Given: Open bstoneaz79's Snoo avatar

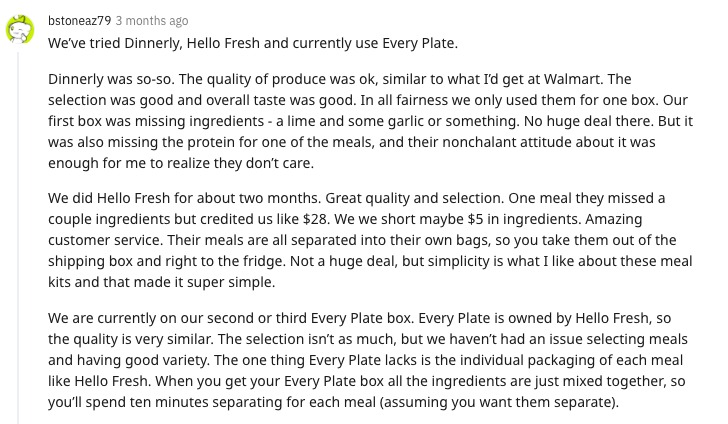Looking at the screenshot, I should [20, 29].
